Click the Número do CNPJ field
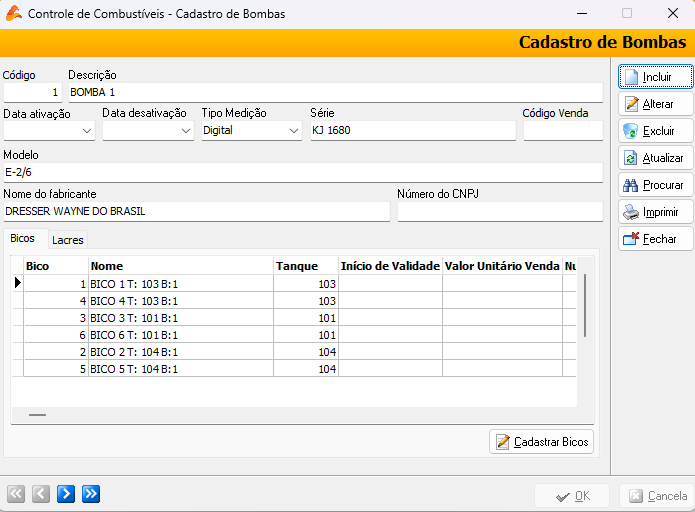Viewport: 695px width, 512px height. (x=500, y=212)
